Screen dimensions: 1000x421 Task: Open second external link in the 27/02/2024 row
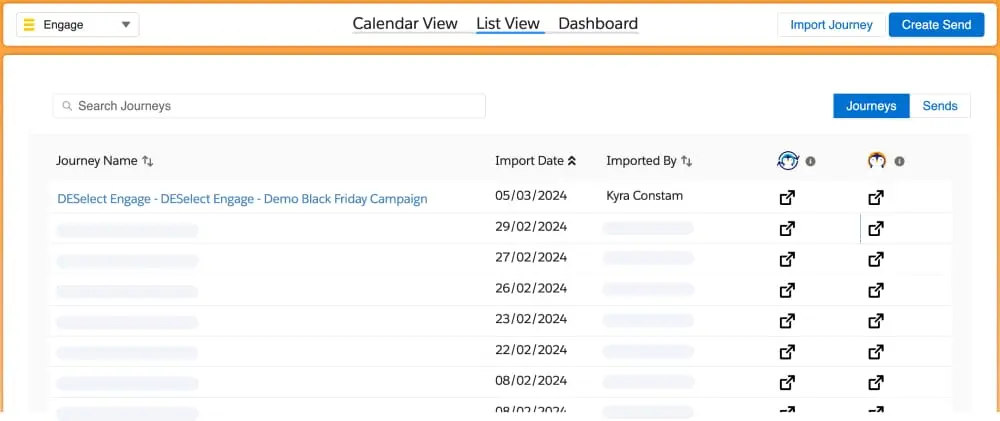pos(876,260)
